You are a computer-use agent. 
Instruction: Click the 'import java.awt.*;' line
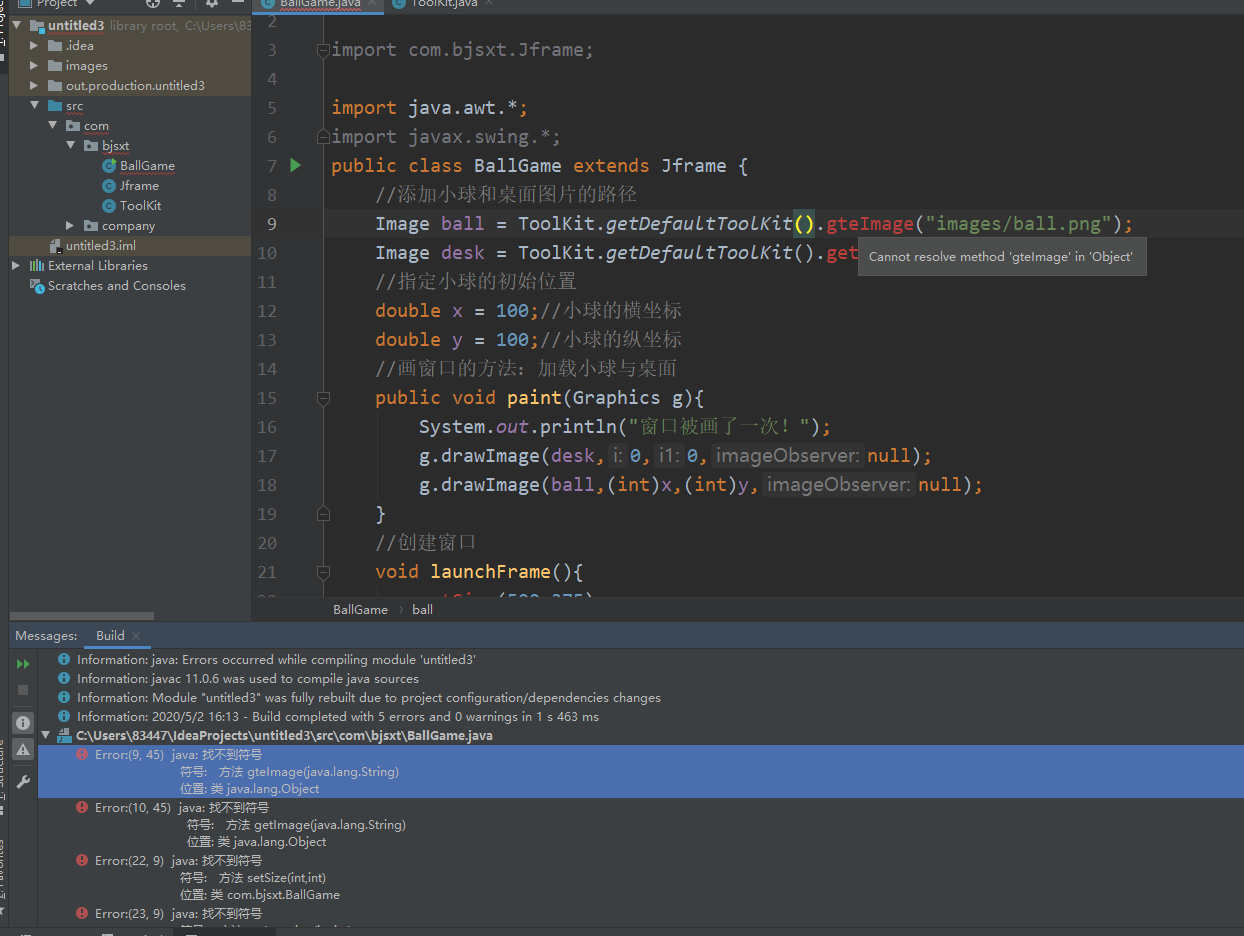click(x=430, y=108)
